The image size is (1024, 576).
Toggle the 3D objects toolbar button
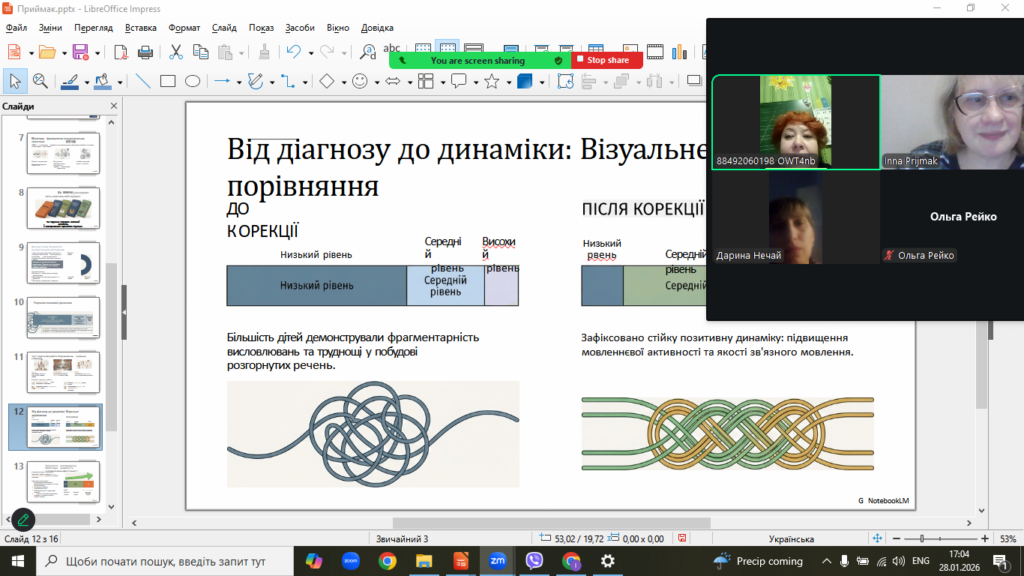pyautogui.click(x=524, y=81)
